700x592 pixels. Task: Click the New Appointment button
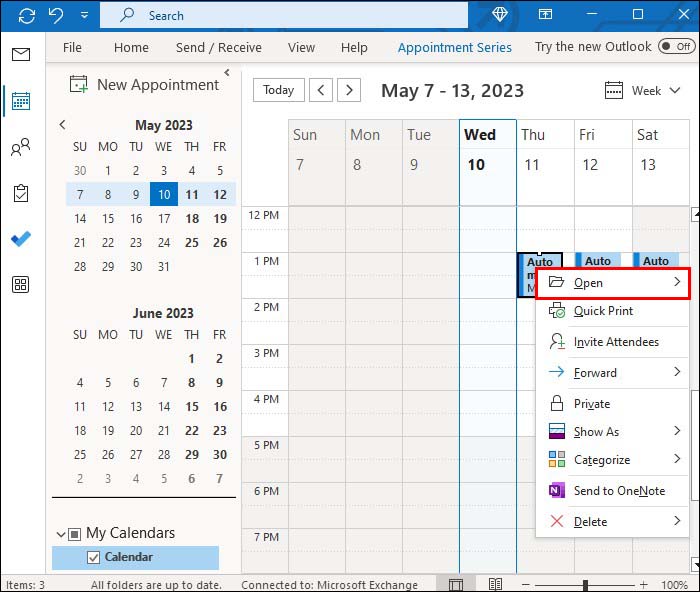coord(144,84)
